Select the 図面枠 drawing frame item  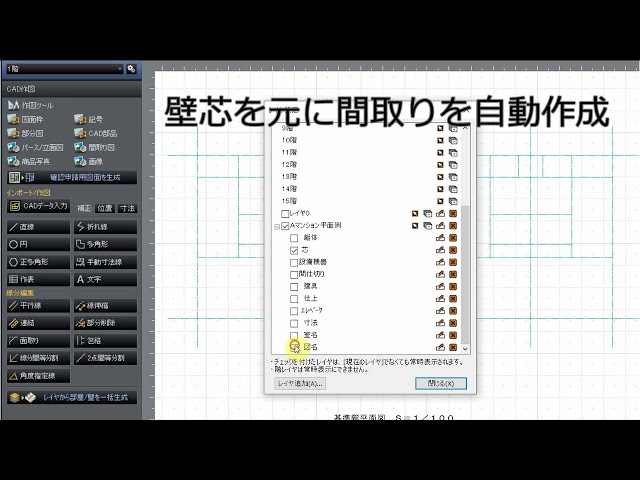pos(25,119)
